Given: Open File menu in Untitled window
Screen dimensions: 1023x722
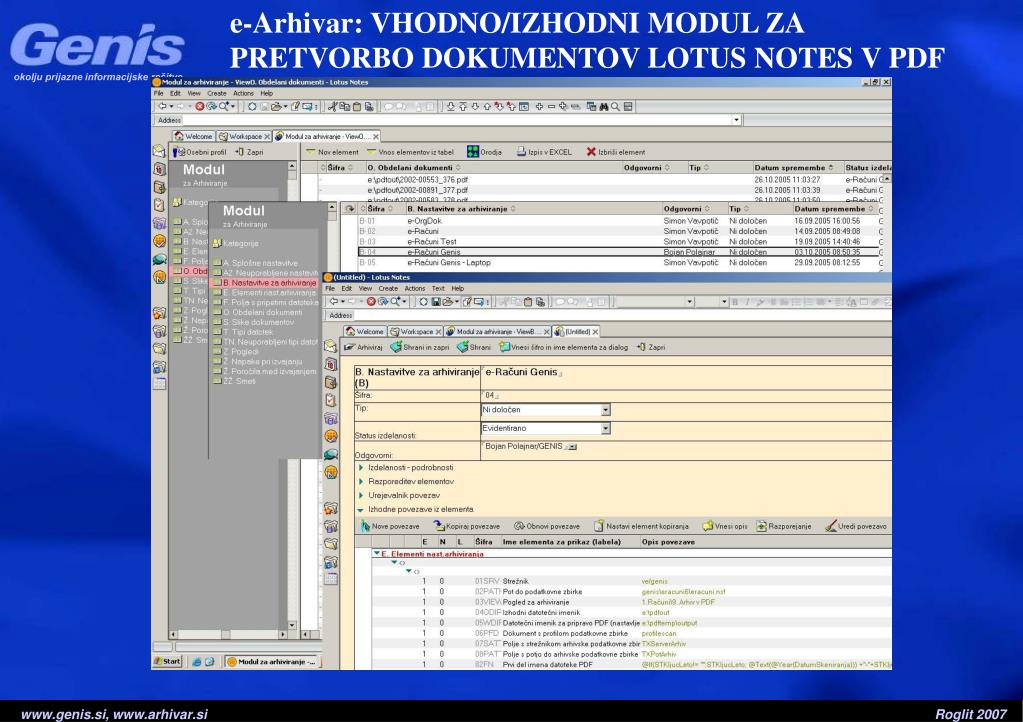Looking at the screenshot, I should 330,288.
